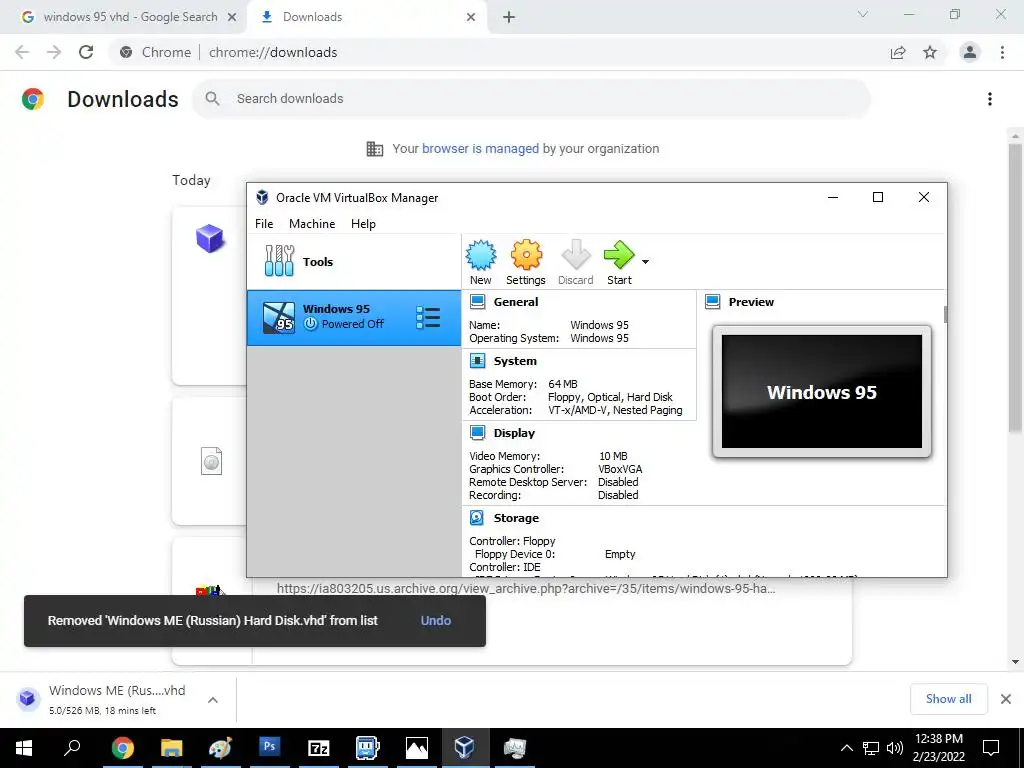The image size is (1024, 768).
Task: Open the Chrome profile avatar
Action: (x=970, y=52)
